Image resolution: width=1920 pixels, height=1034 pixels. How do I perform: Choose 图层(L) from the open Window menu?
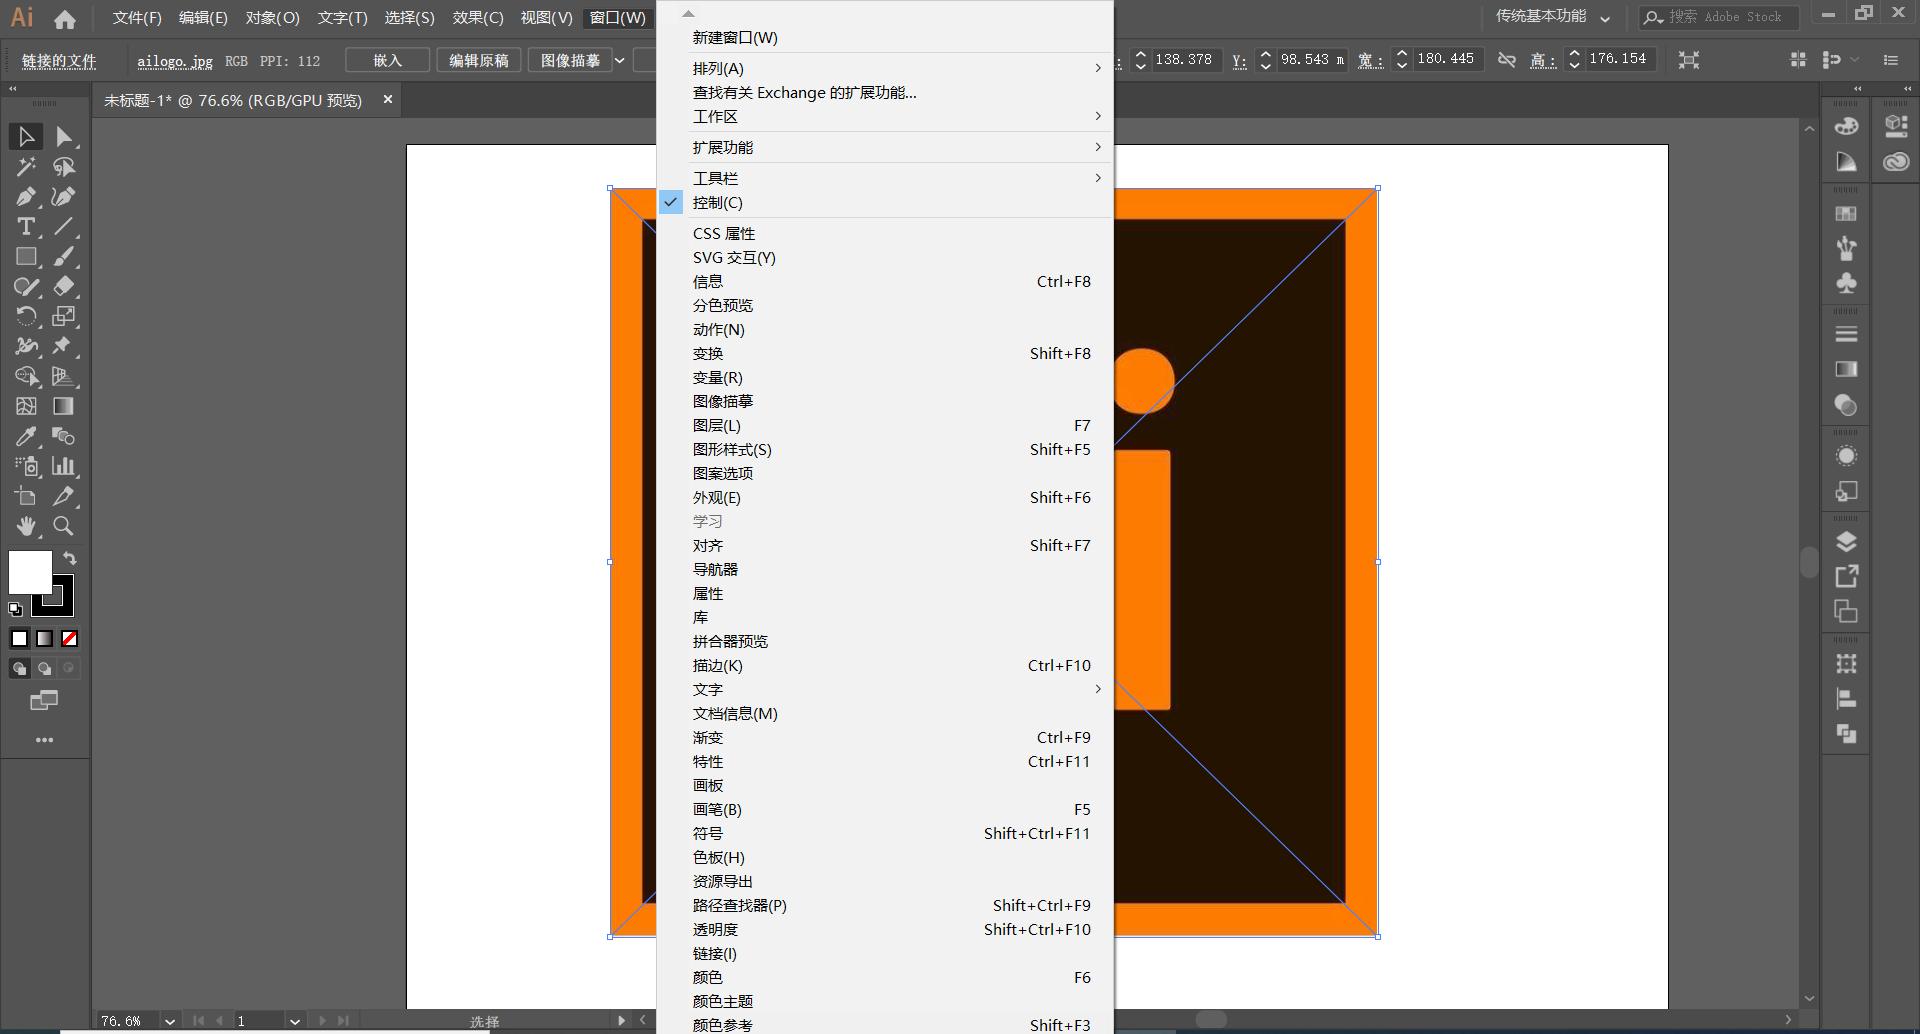tap(717, 424)
